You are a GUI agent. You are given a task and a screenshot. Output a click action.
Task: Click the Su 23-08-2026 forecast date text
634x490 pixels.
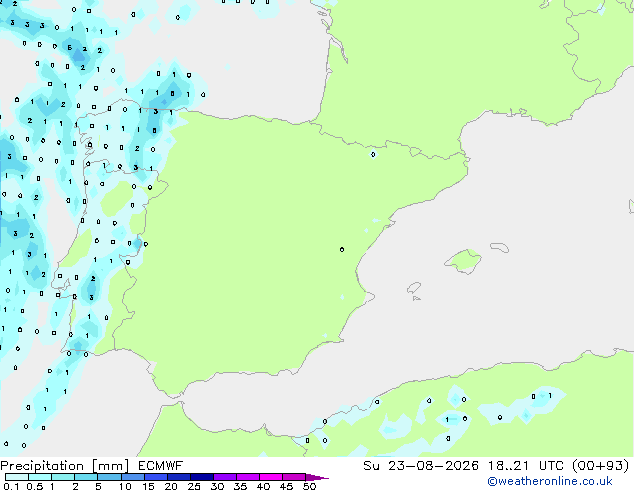tap(421, 466)
